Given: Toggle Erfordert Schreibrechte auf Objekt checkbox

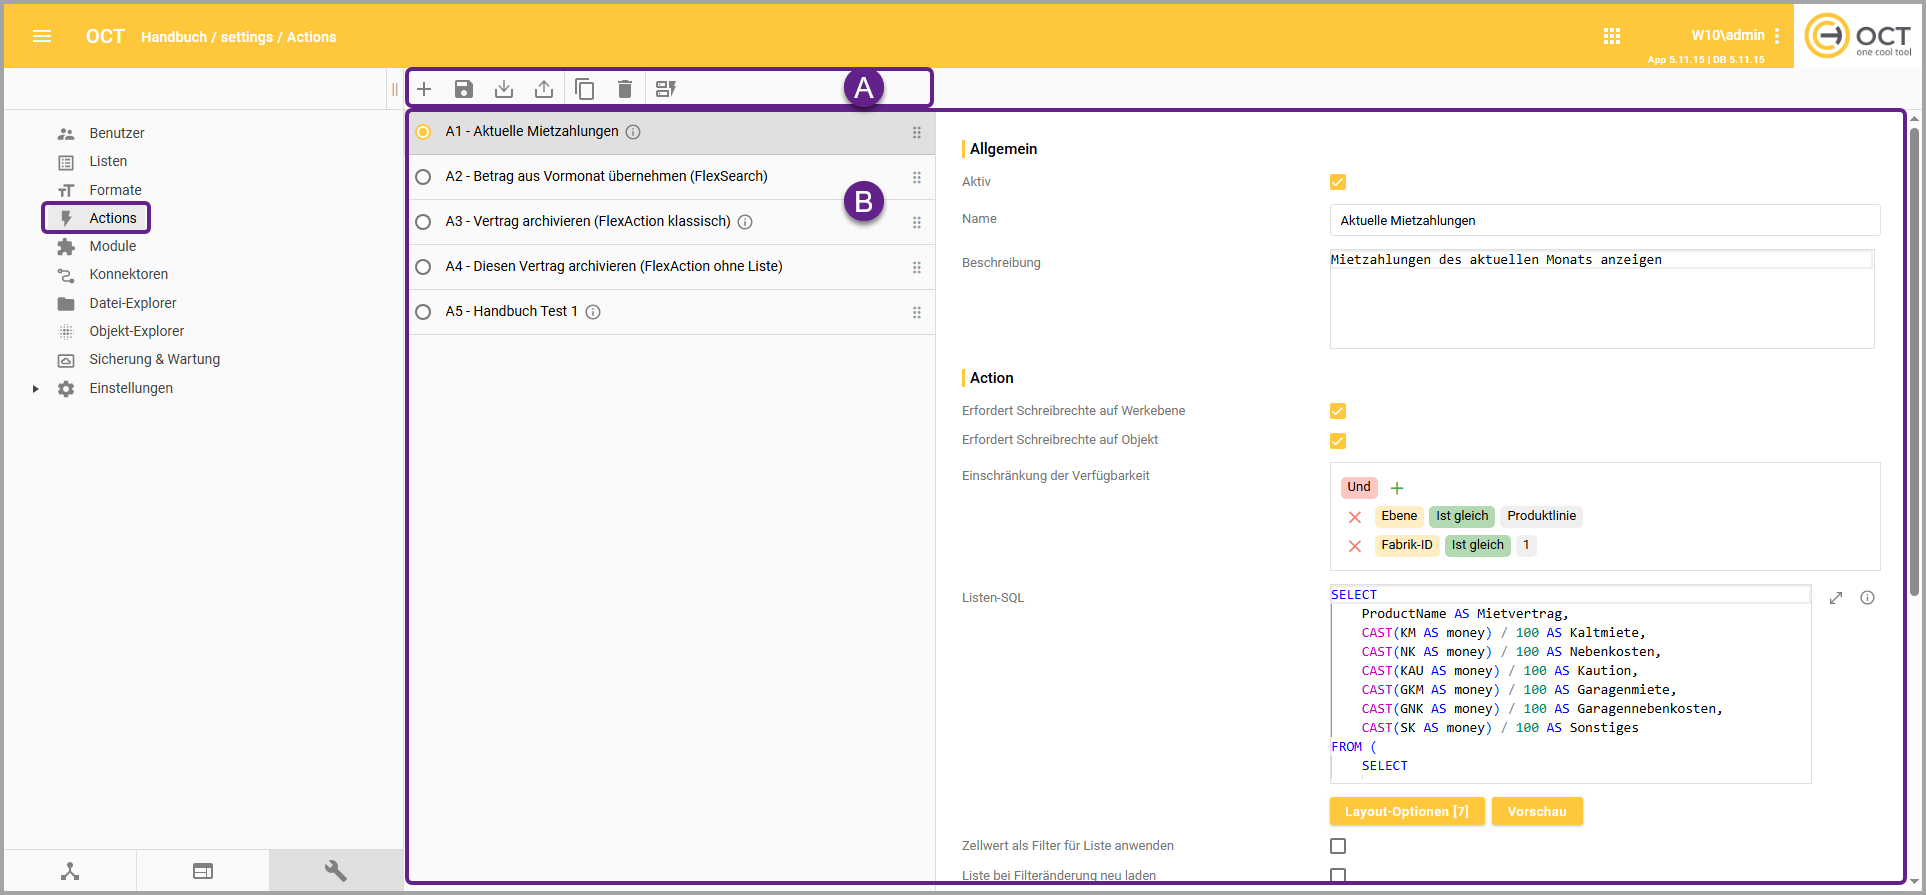Looking at the screenshot, I should pyautogui.click(x=1338, y=441).
